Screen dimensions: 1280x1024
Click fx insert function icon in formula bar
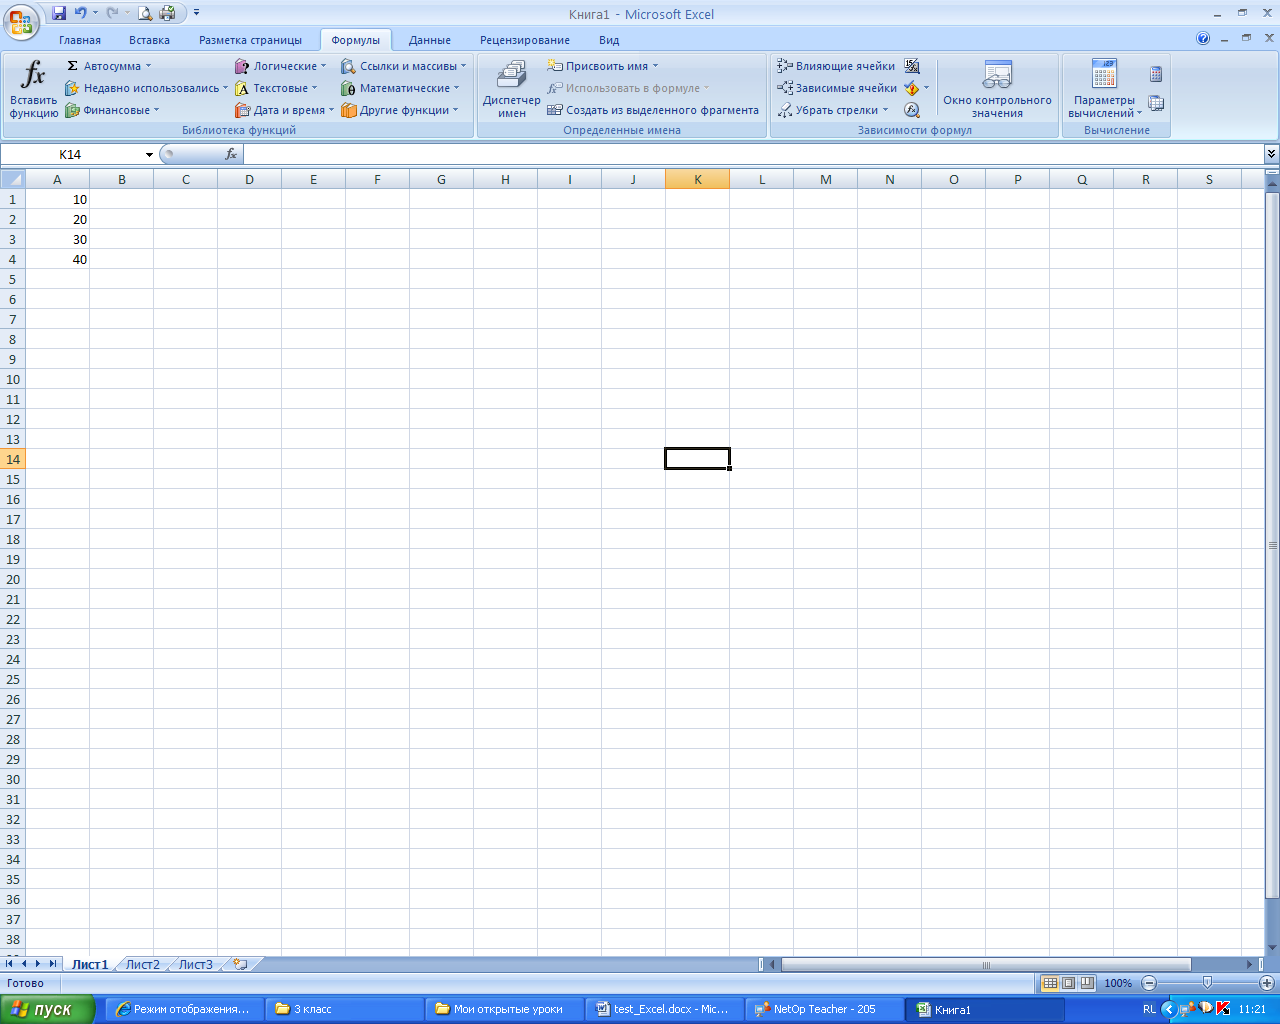coord(231,154)
